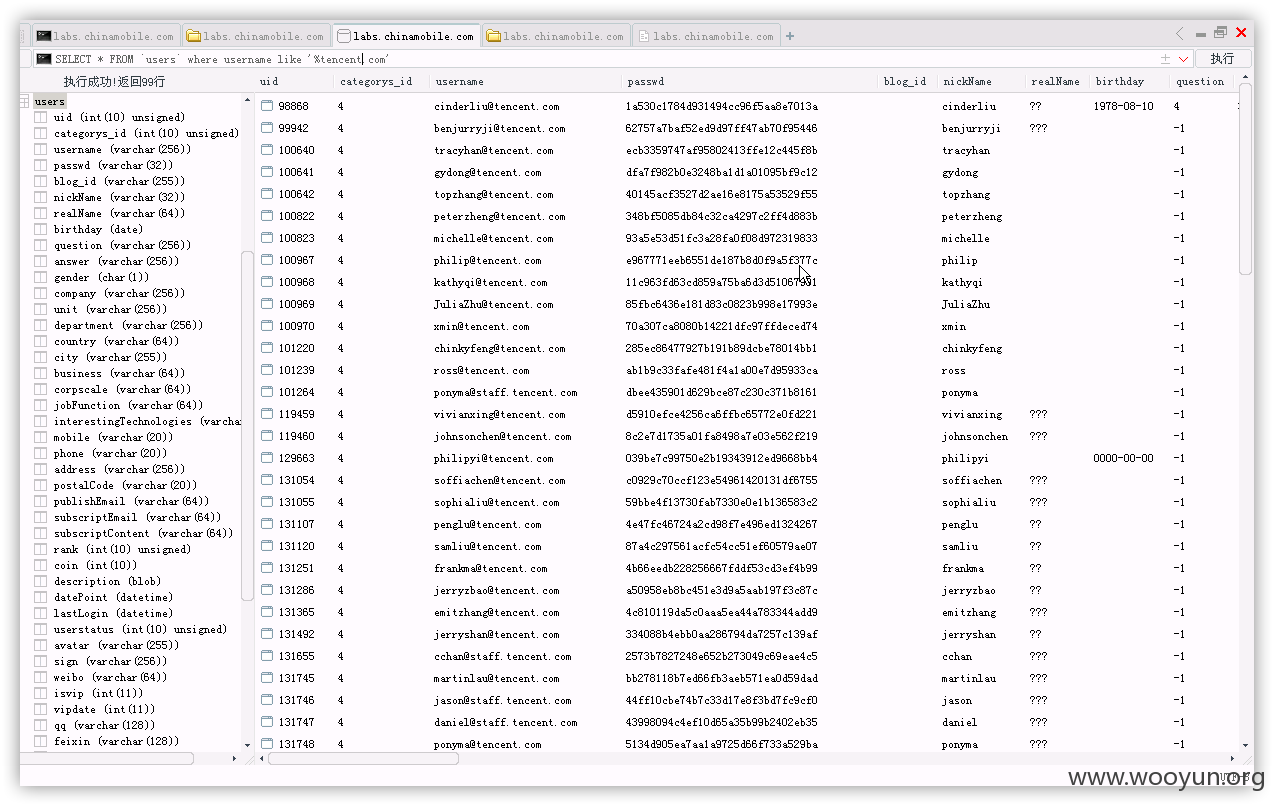
Task: Click the row icon for uid 129663
Action: 267,458
